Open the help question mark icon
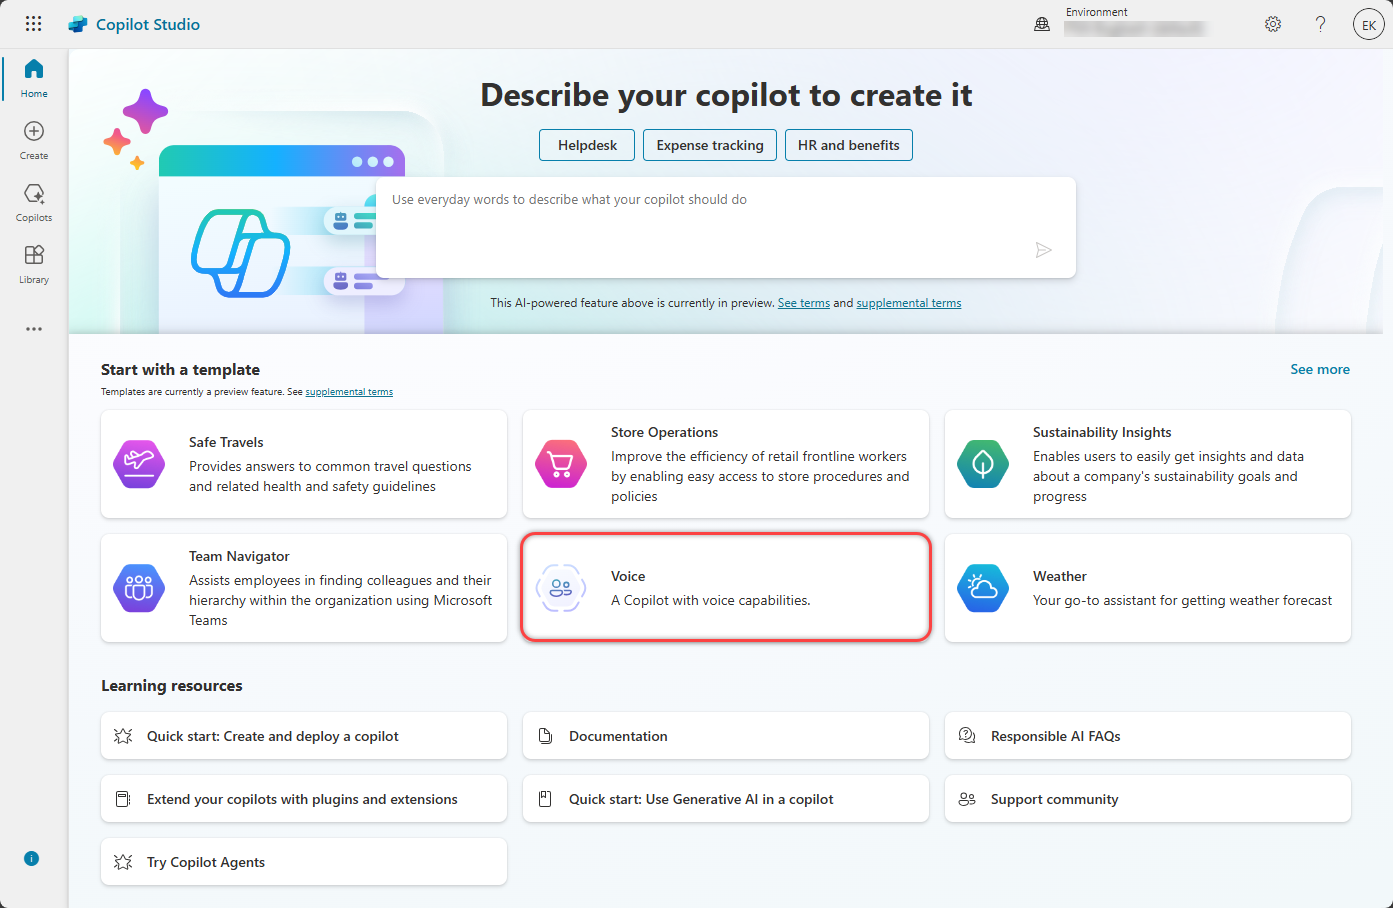The height and width of the screenshot is (908, 1393). tap(1320, 24)
